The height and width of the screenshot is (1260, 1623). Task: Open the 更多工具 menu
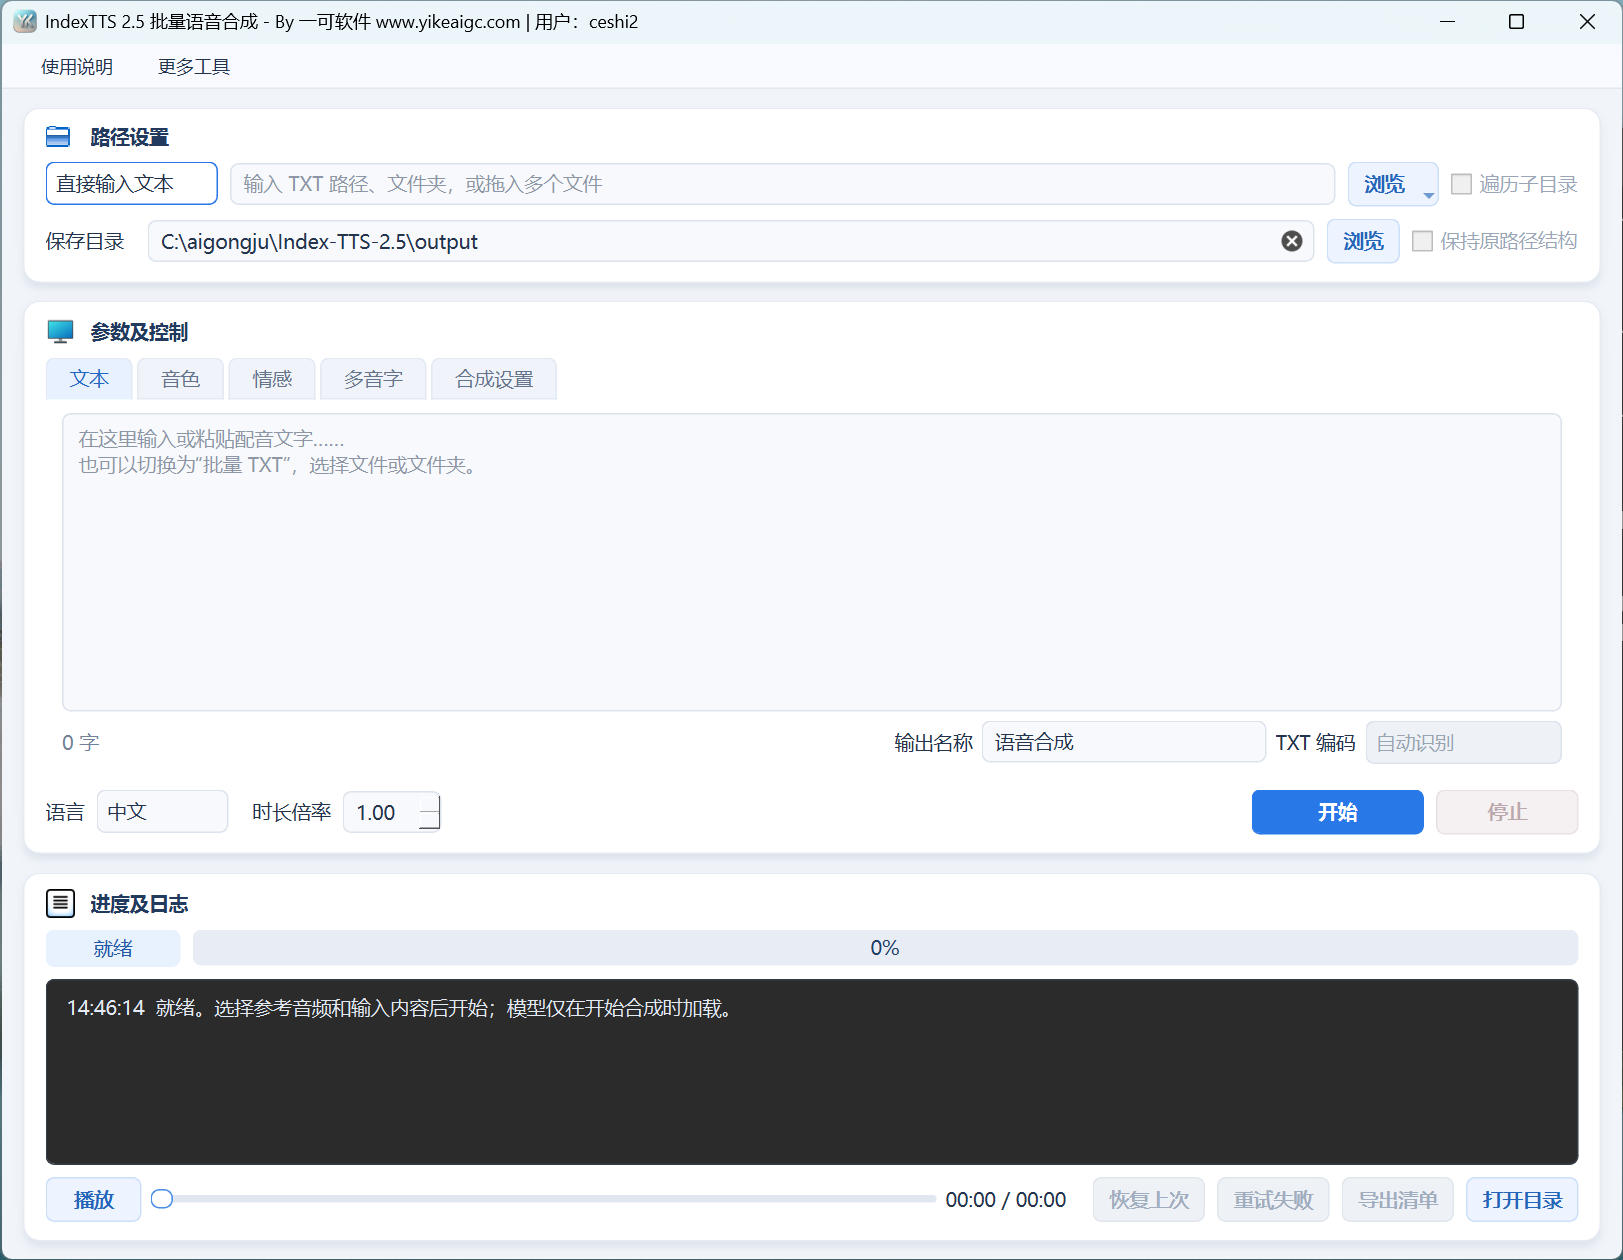click(x=194, y=67)
